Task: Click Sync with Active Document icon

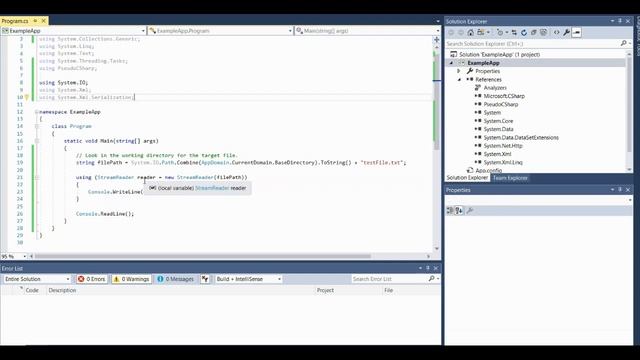Action: click(514, 33)
